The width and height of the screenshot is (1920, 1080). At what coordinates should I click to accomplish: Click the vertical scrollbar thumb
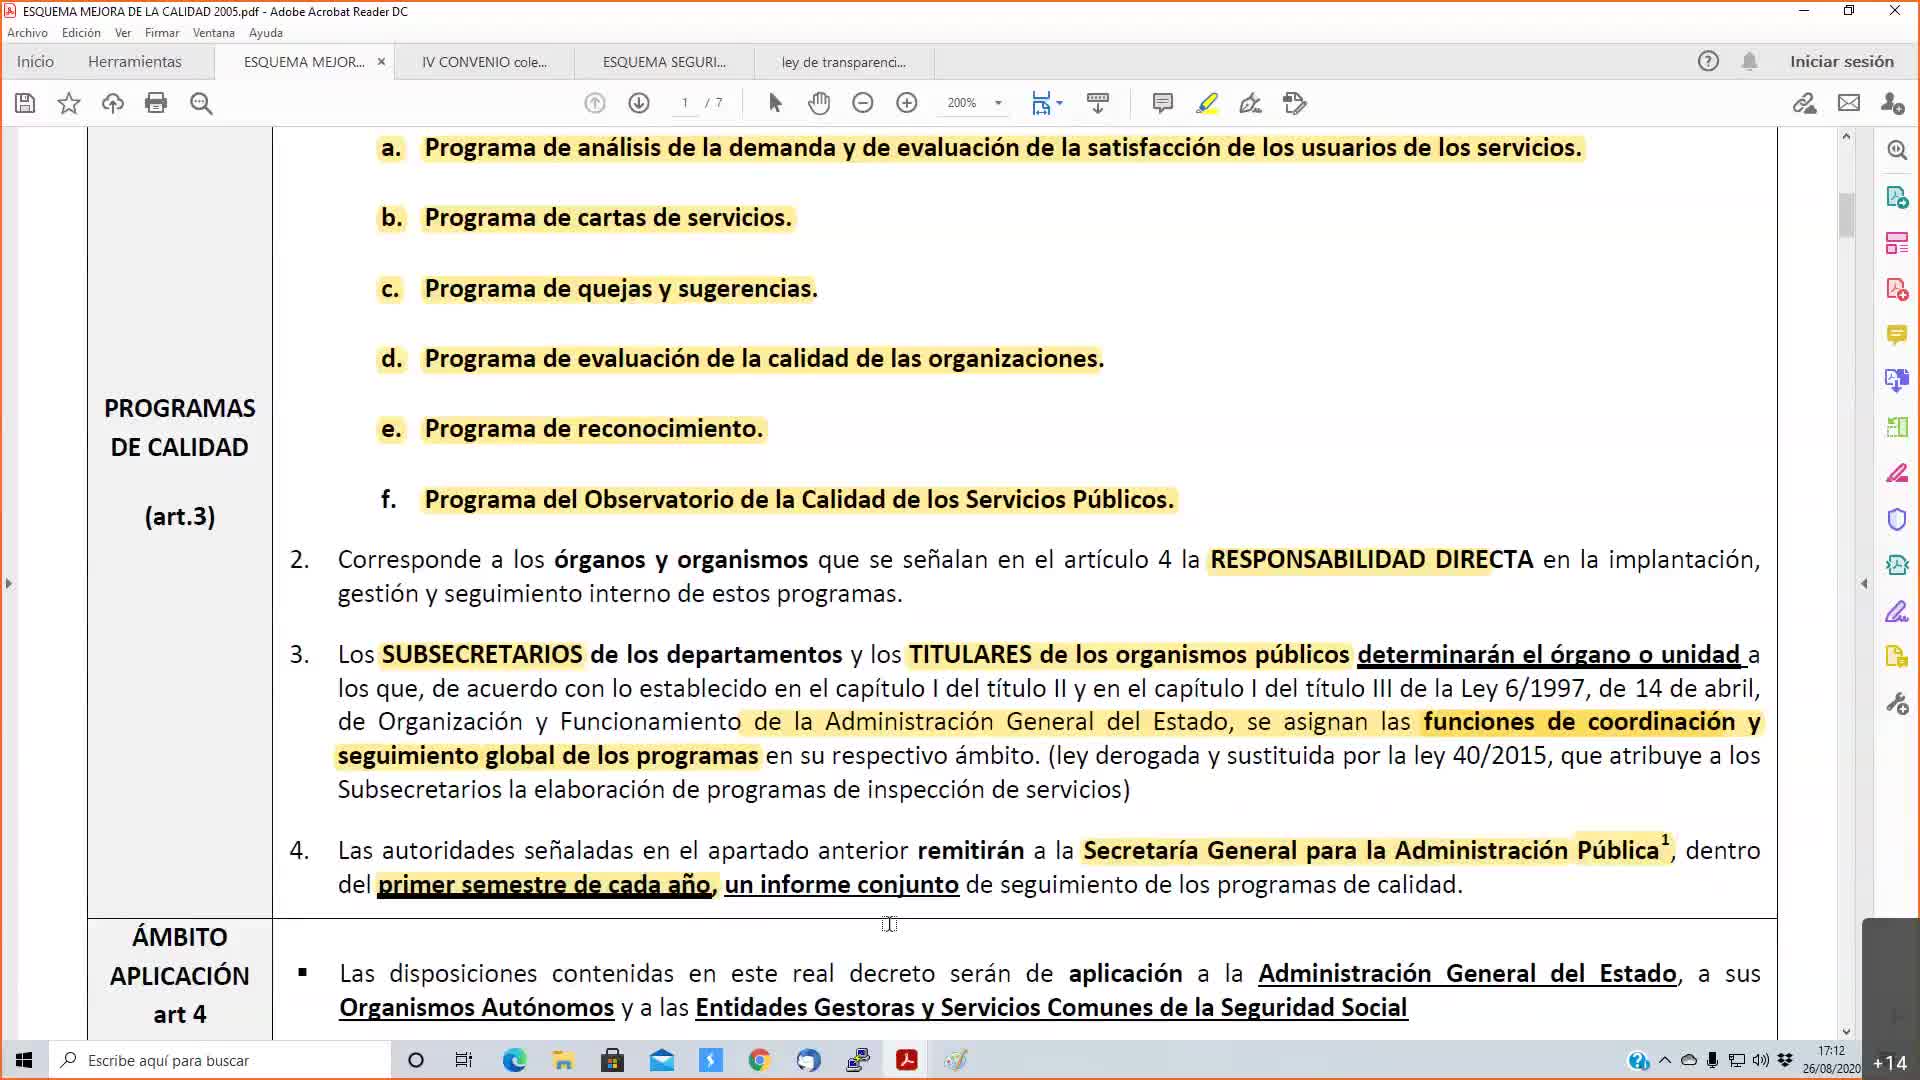click(1846, 215)
